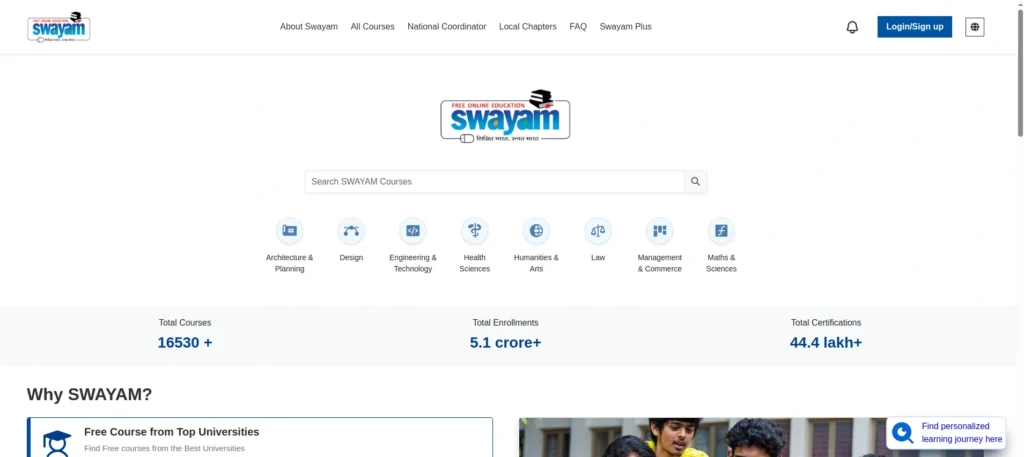Select the Design category icon

click(x=351, y=230)
